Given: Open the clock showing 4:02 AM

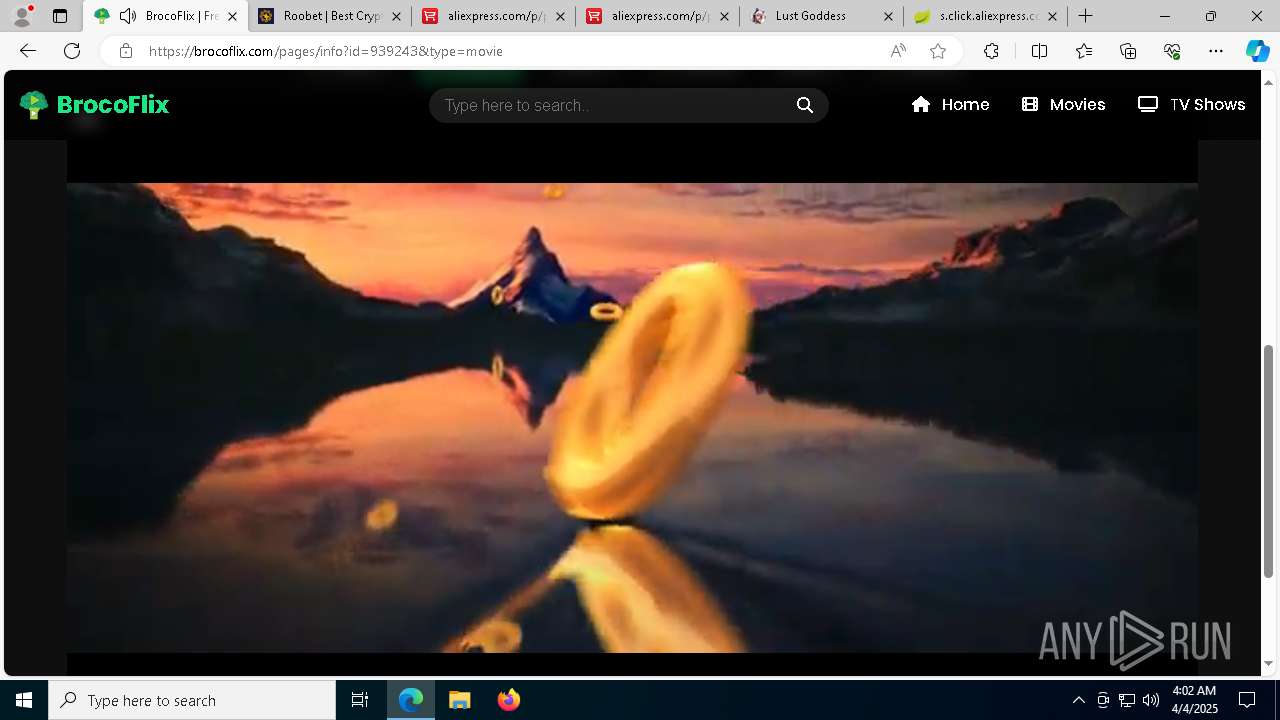Looking at the screenshot, I should (x=1193, y=700).
